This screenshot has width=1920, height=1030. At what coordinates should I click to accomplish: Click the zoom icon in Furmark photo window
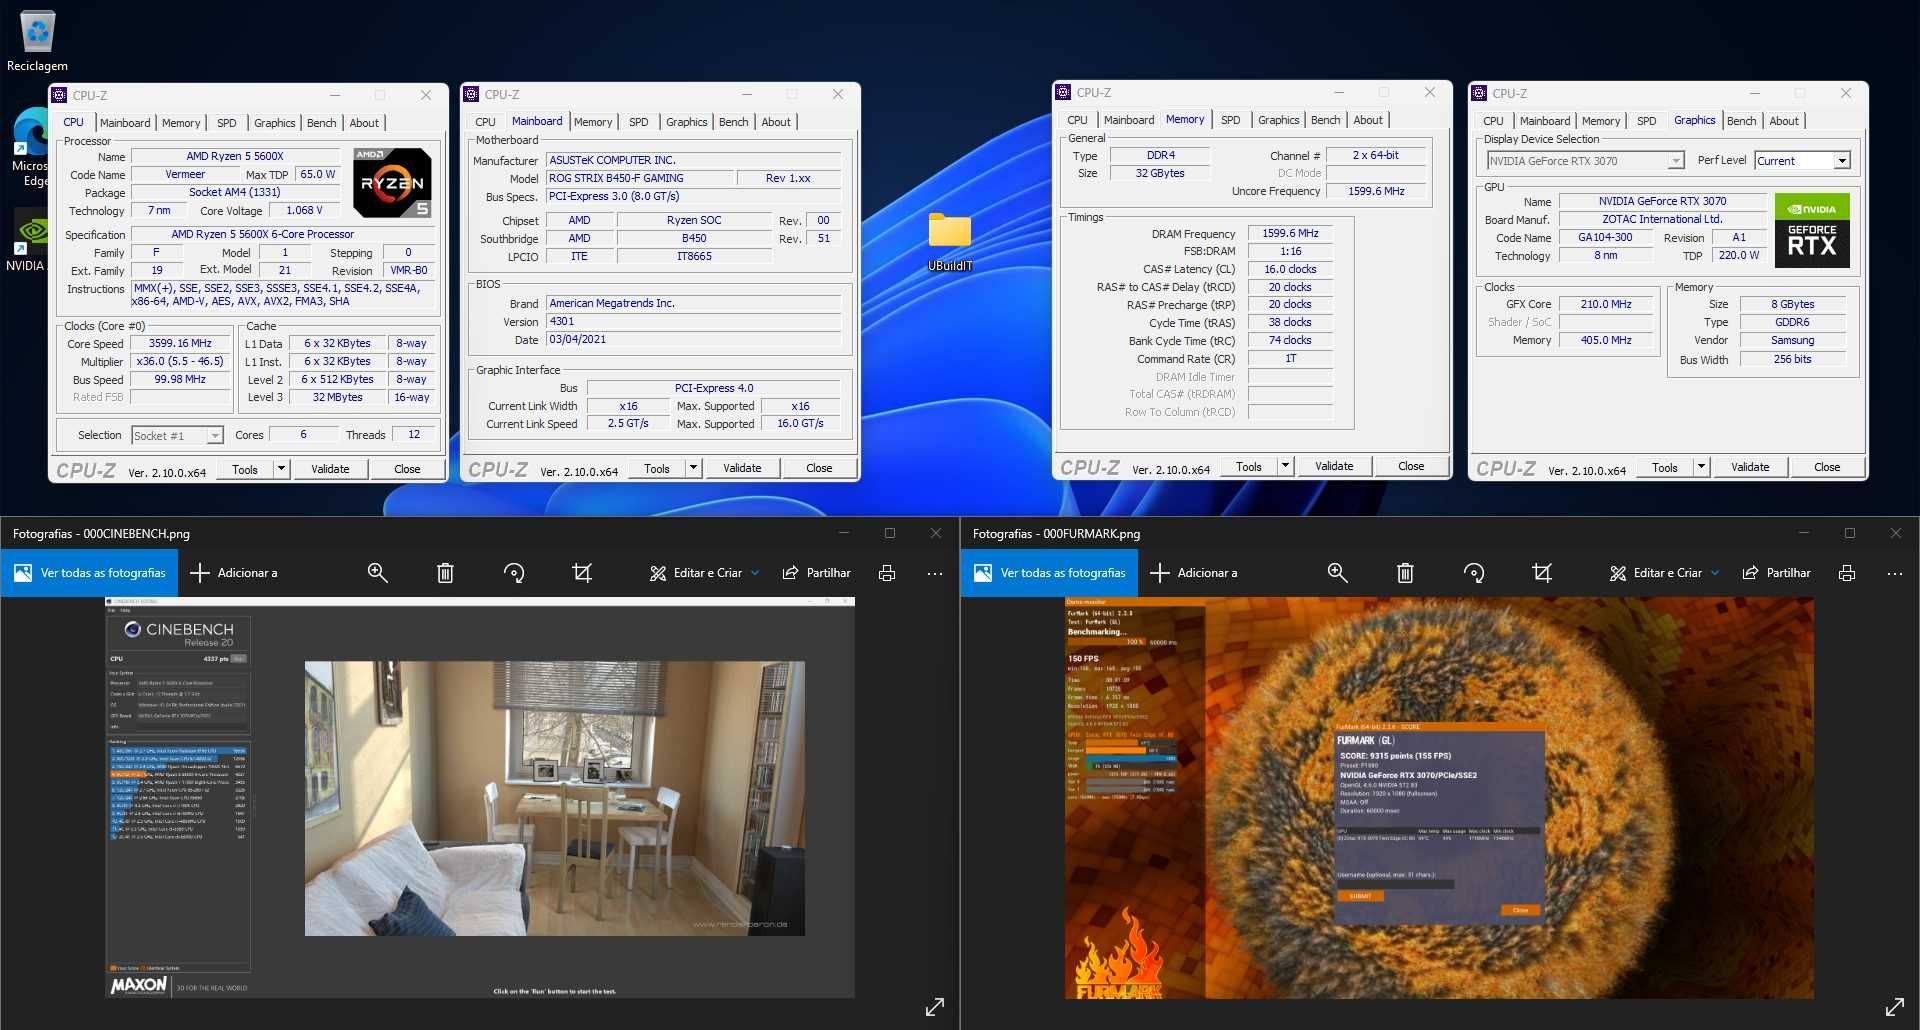pyautogui.click(x=1337, y=573)
